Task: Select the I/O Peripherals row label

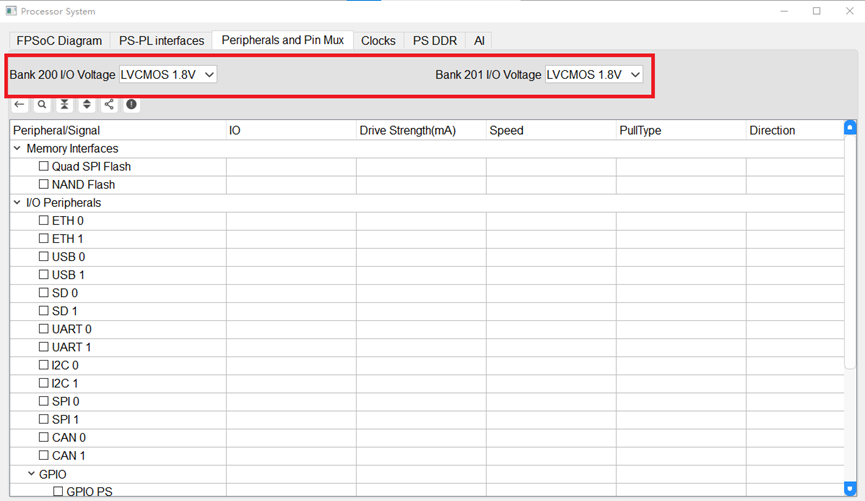Action: (64, 202)
